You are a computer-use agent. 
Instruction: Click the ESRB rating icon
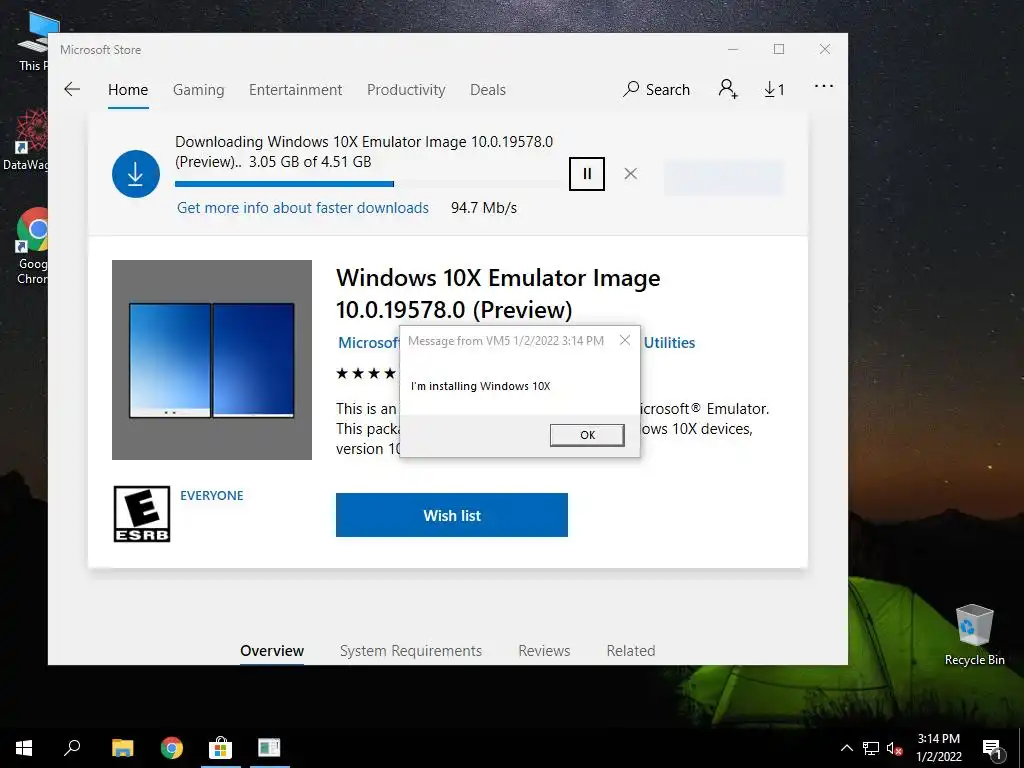click(142, 514)
